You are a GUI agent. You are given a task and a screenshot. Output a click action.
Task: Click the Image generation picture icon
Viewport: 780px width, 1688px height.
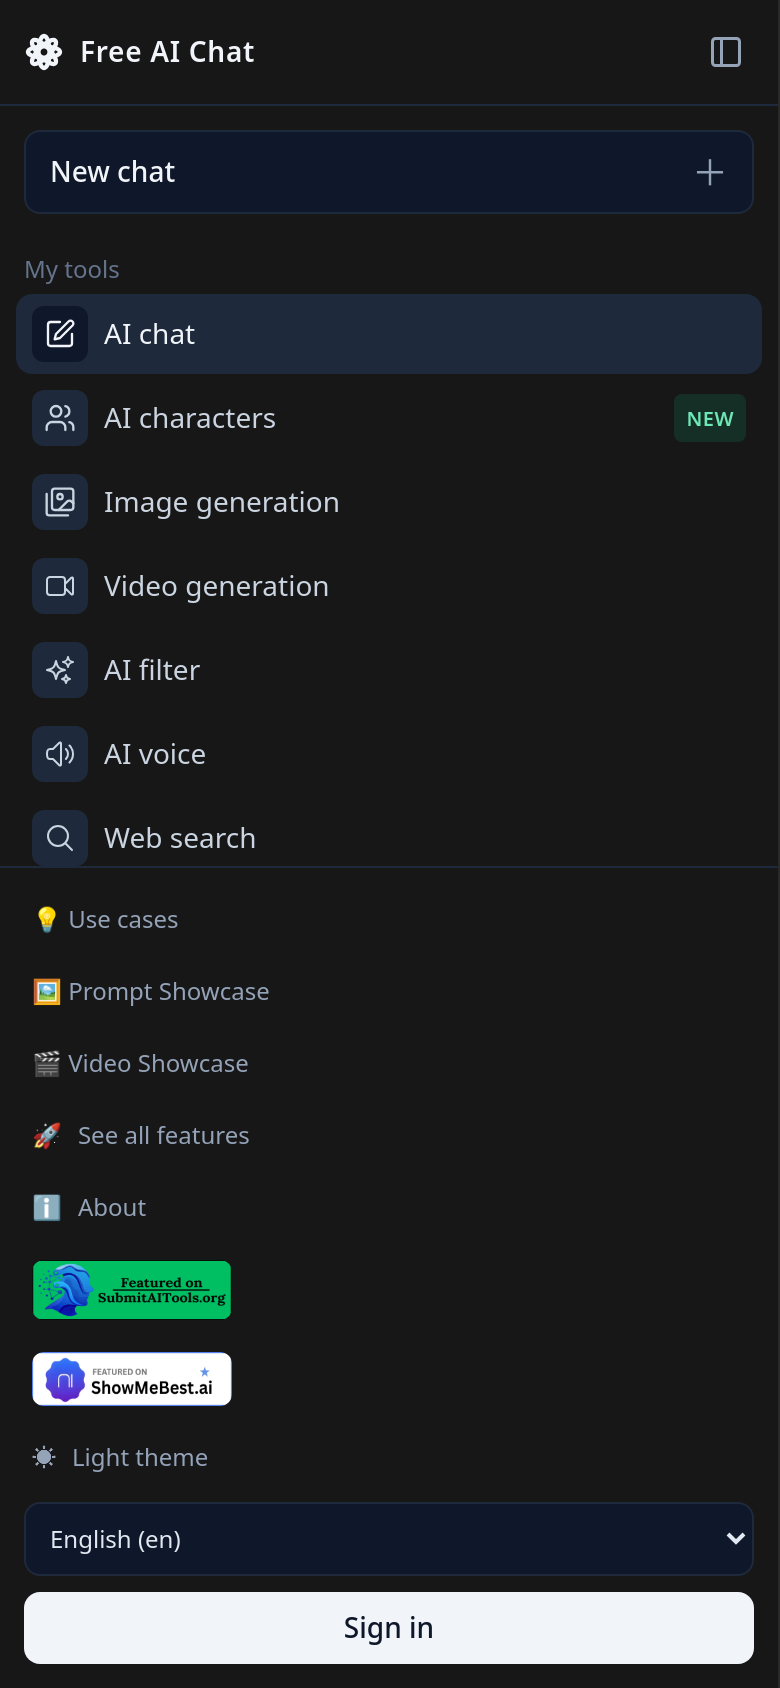(60, 502)
